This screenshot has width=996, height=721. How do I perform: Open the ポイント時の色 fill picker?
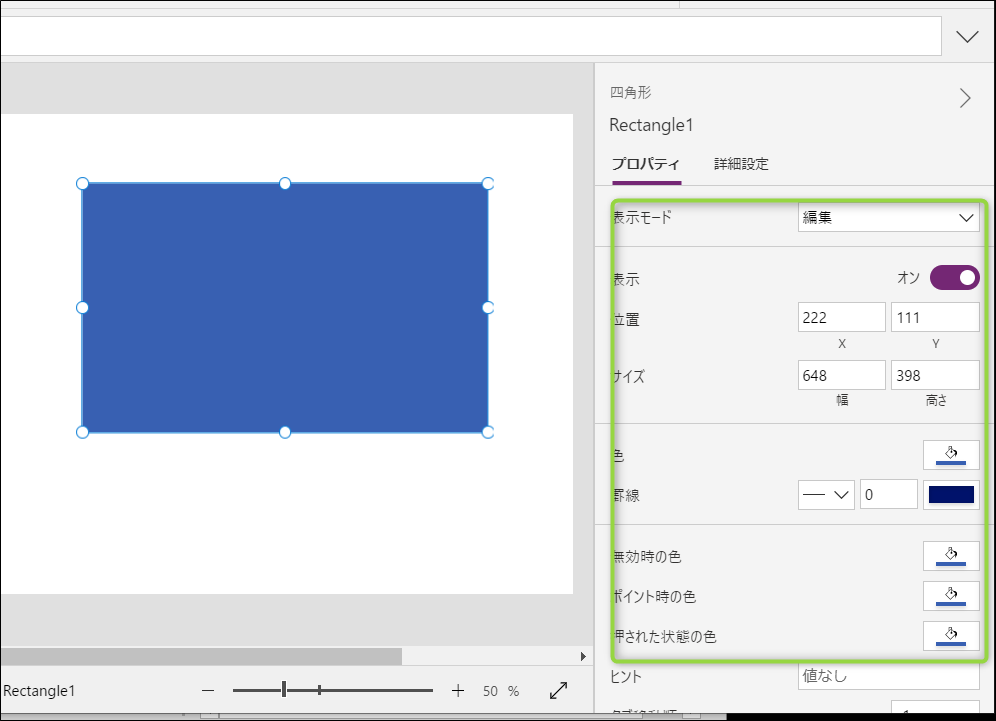(x=951, y=596)
